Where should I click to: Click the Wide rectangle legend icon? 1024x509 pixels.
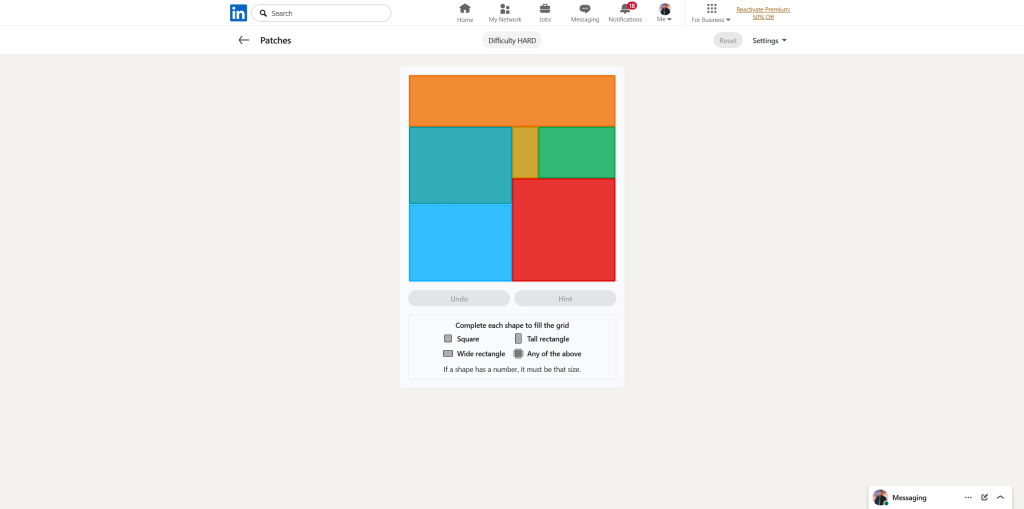(x=448, y=353)
